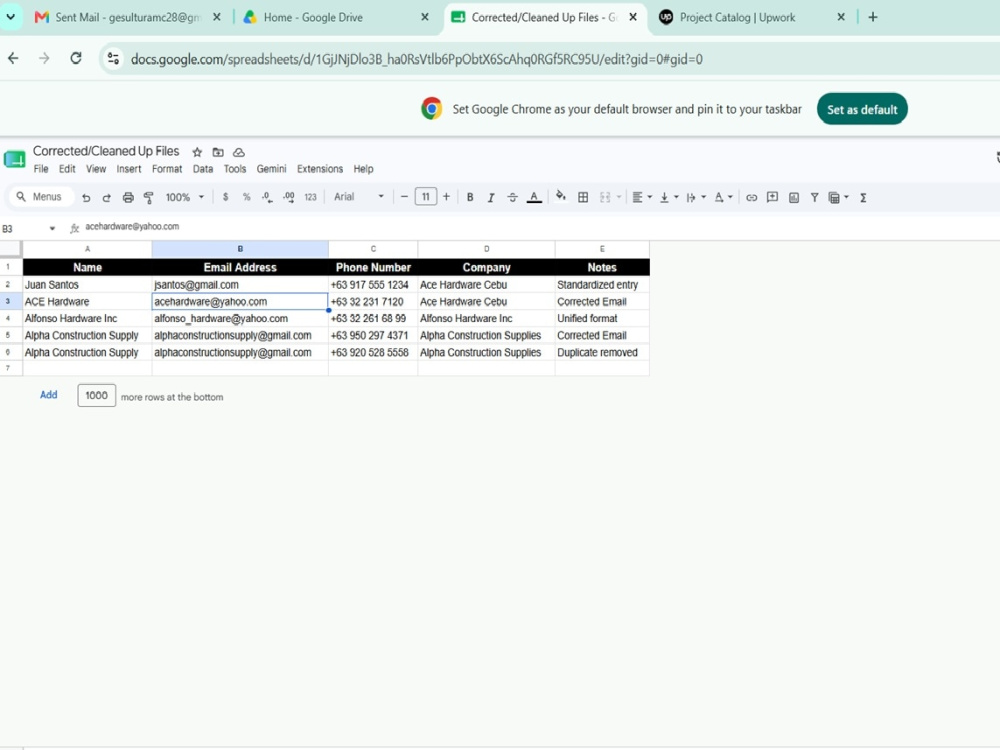Toggle strikethrough formatting

point(512,198)
